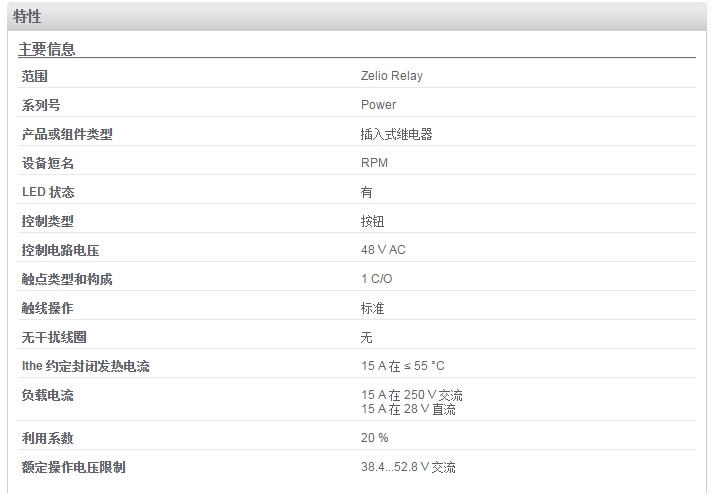Click the Ithe 约定封闭发热电流 label
711x493 pixels.
coord(86,366)
